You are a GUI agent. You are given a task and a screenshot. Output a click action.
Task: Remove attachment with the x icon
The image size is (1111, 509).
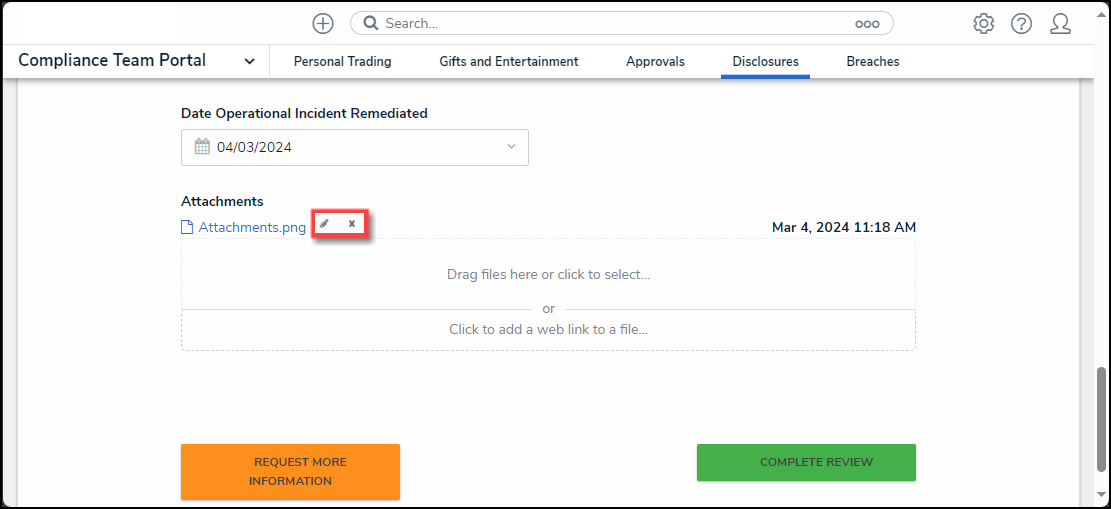[x=352, y=224]
